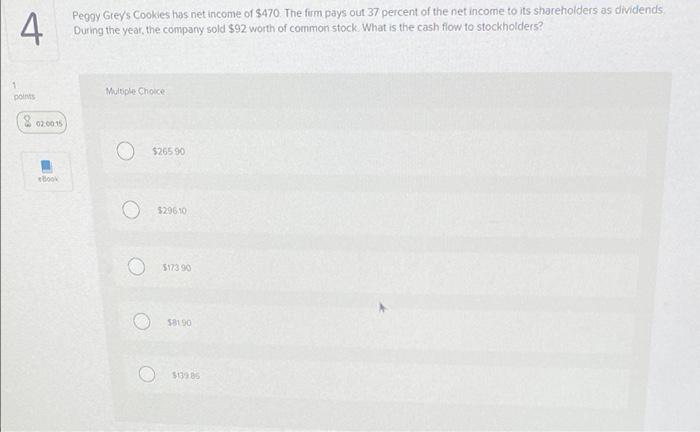Click the hourglass timer icon
This screenshot has width=700, height=432.
[27, 121]
